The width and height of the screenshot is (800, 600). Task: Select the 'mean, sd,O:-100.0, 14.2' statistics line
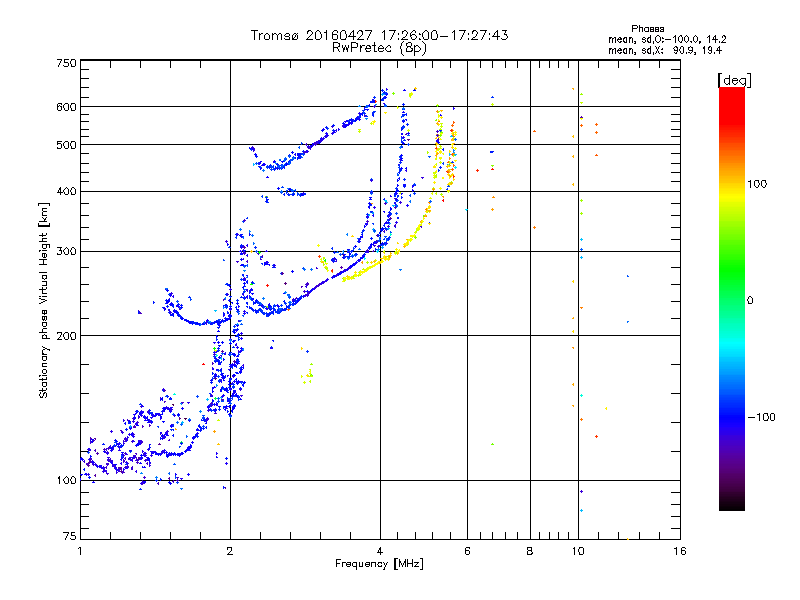click(667, 39)
